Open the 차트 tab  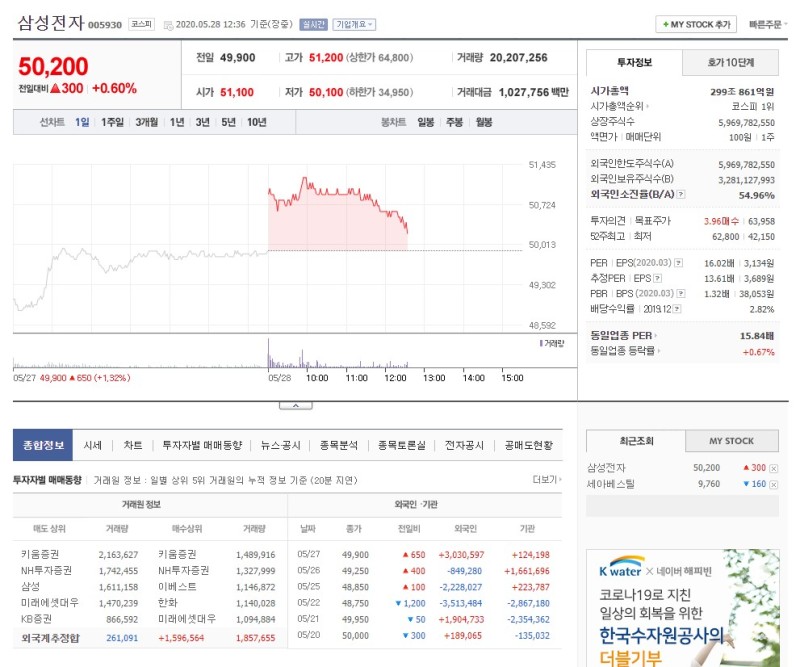coord(133,446)
